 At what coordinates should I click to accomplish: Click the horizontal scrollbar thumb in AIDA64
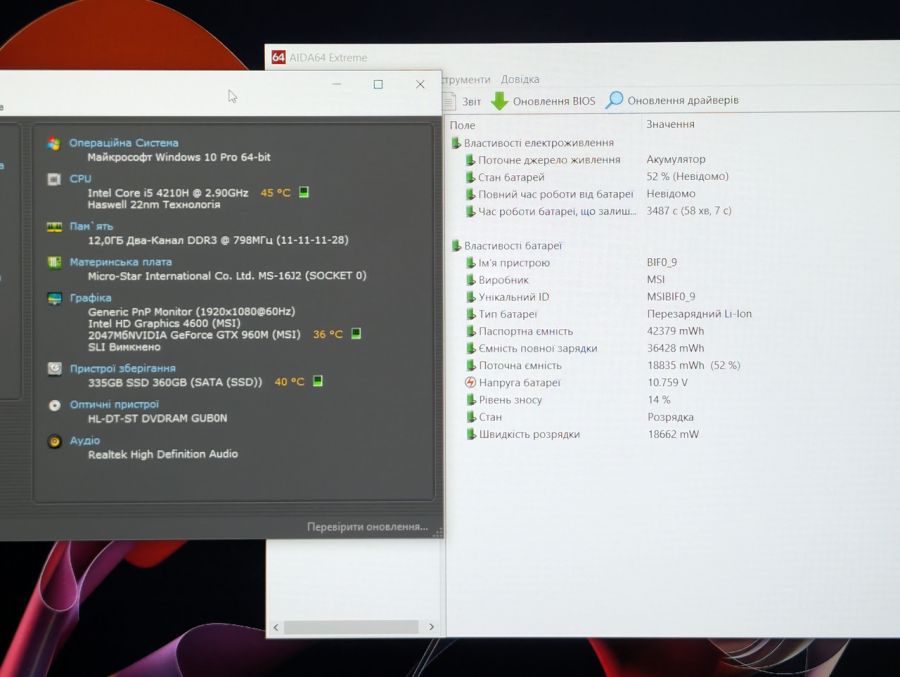coord(351,627)
